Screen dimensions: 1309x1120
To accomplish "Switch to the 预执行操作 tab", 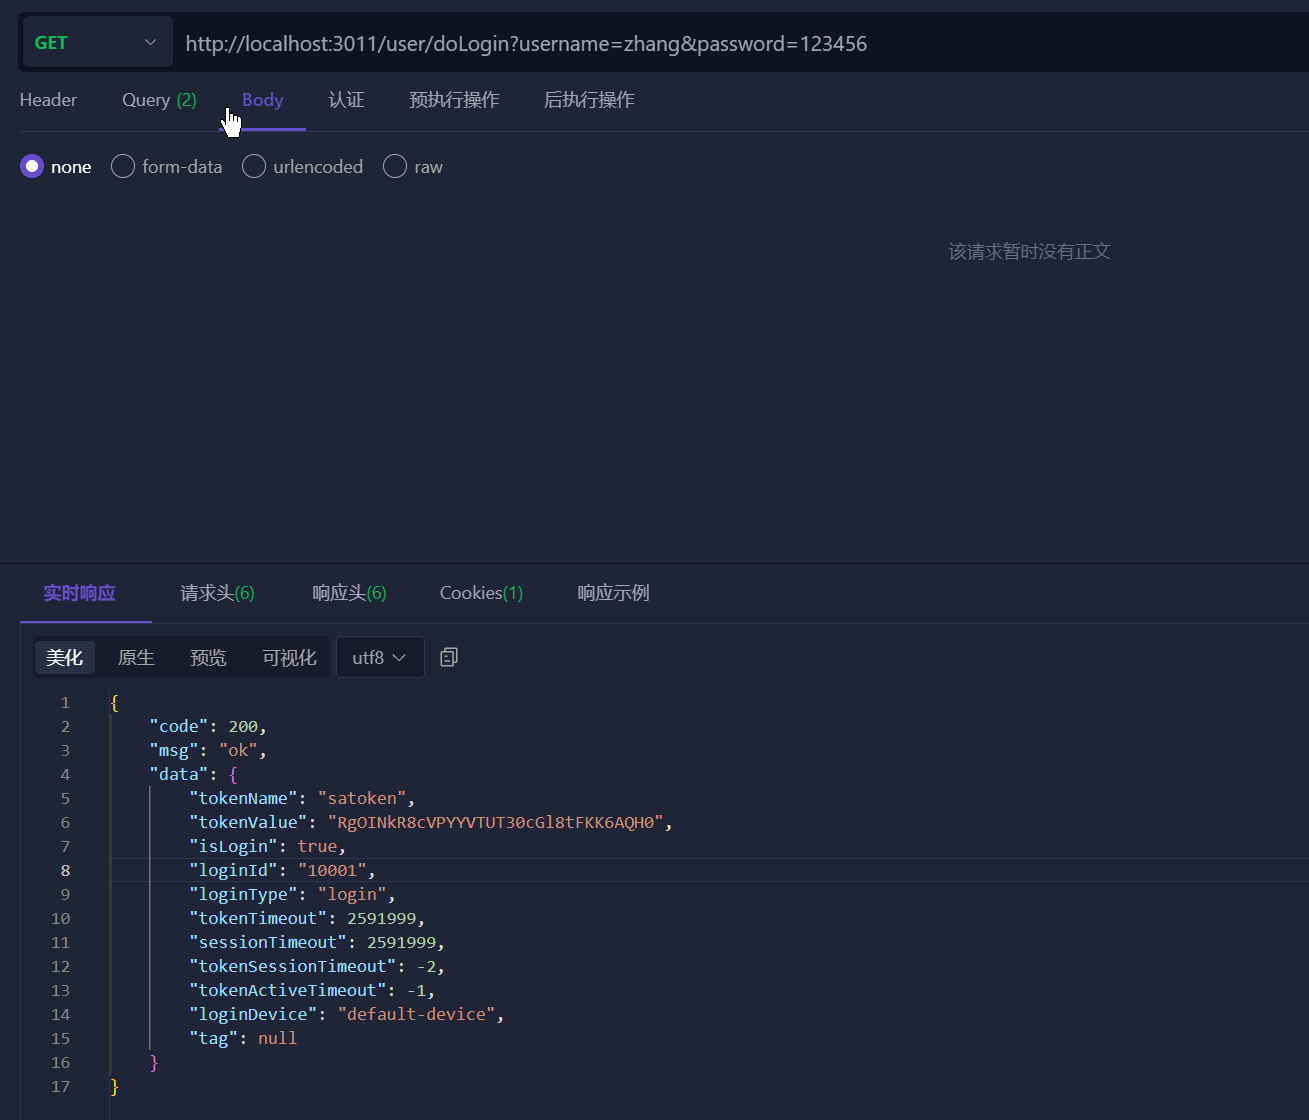I will coord(454,100).
